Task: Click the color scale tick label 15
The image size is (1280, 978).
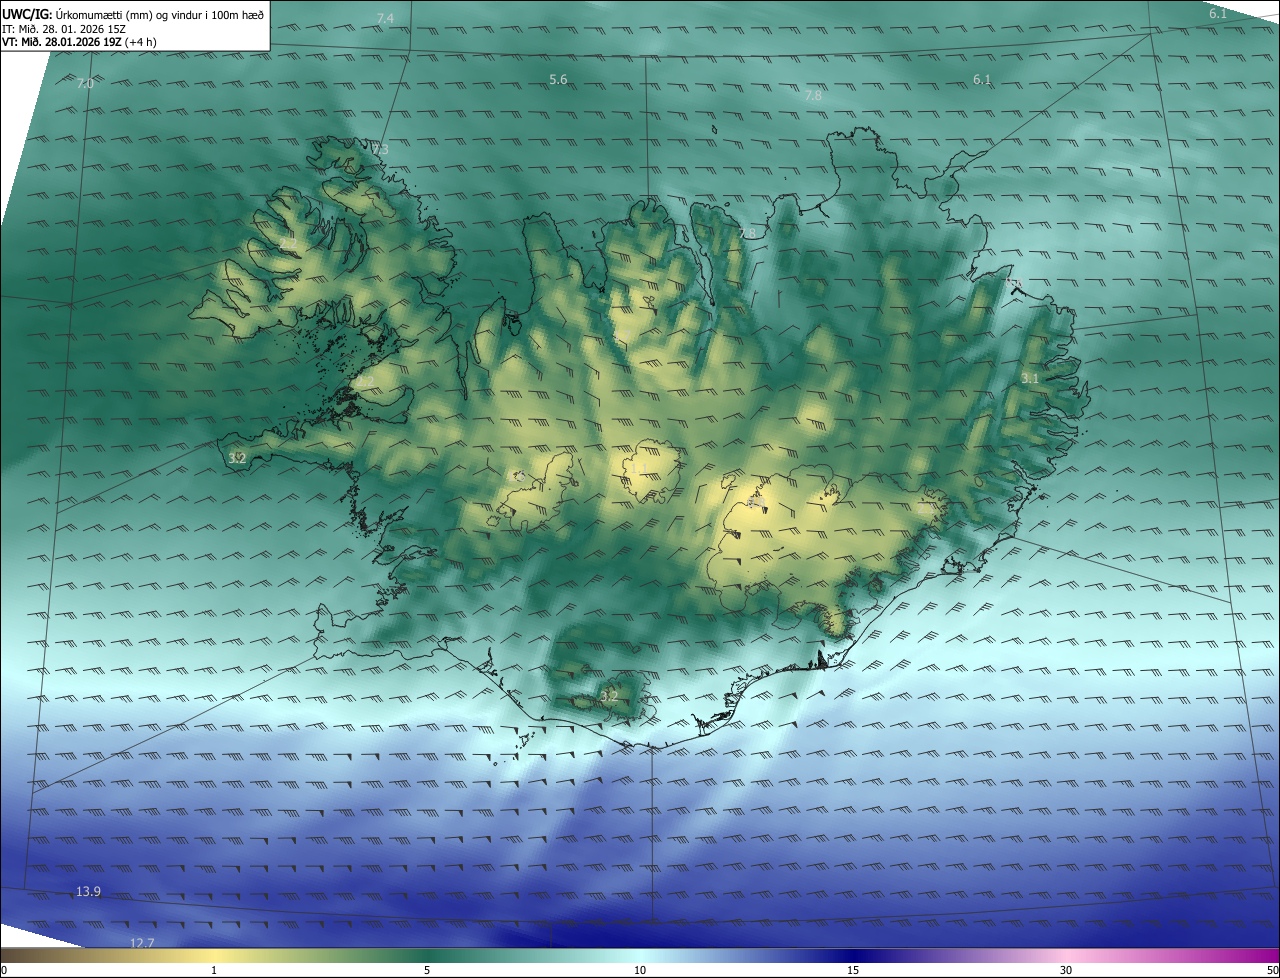Action: 853,970
